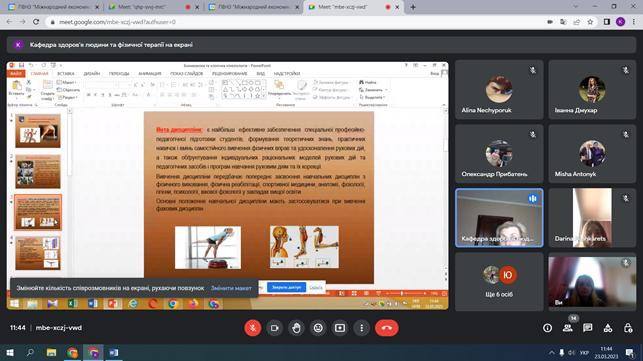Image resolution: width=643 pixels, height=361 pixels.
Task: Click the browser address bar URL
Action: click(x=117, y=22)
